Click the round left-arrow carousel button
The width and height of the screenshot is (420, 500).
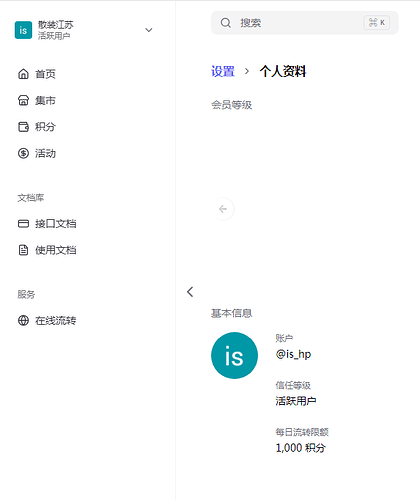tap(223, 209)
